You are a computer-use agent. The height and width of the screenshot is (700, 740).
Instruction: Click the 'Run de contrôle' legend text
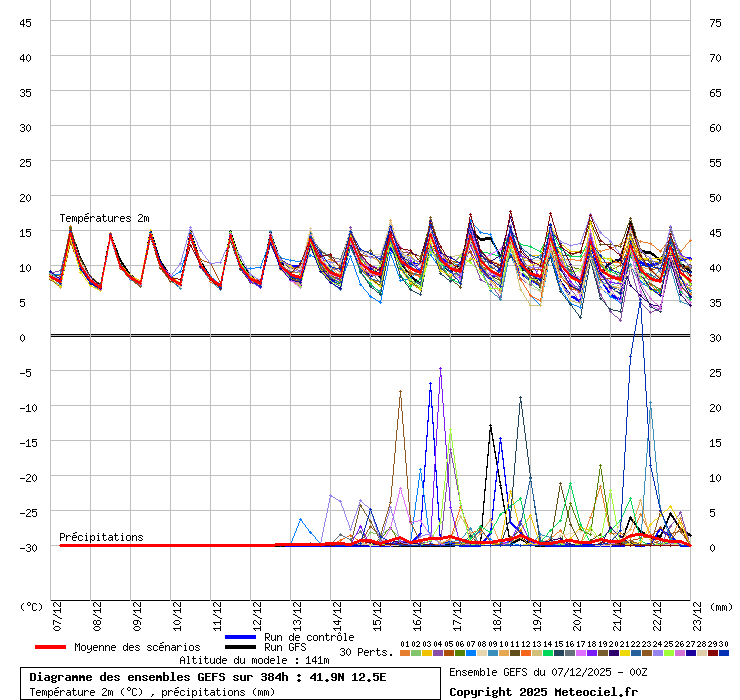309,637
